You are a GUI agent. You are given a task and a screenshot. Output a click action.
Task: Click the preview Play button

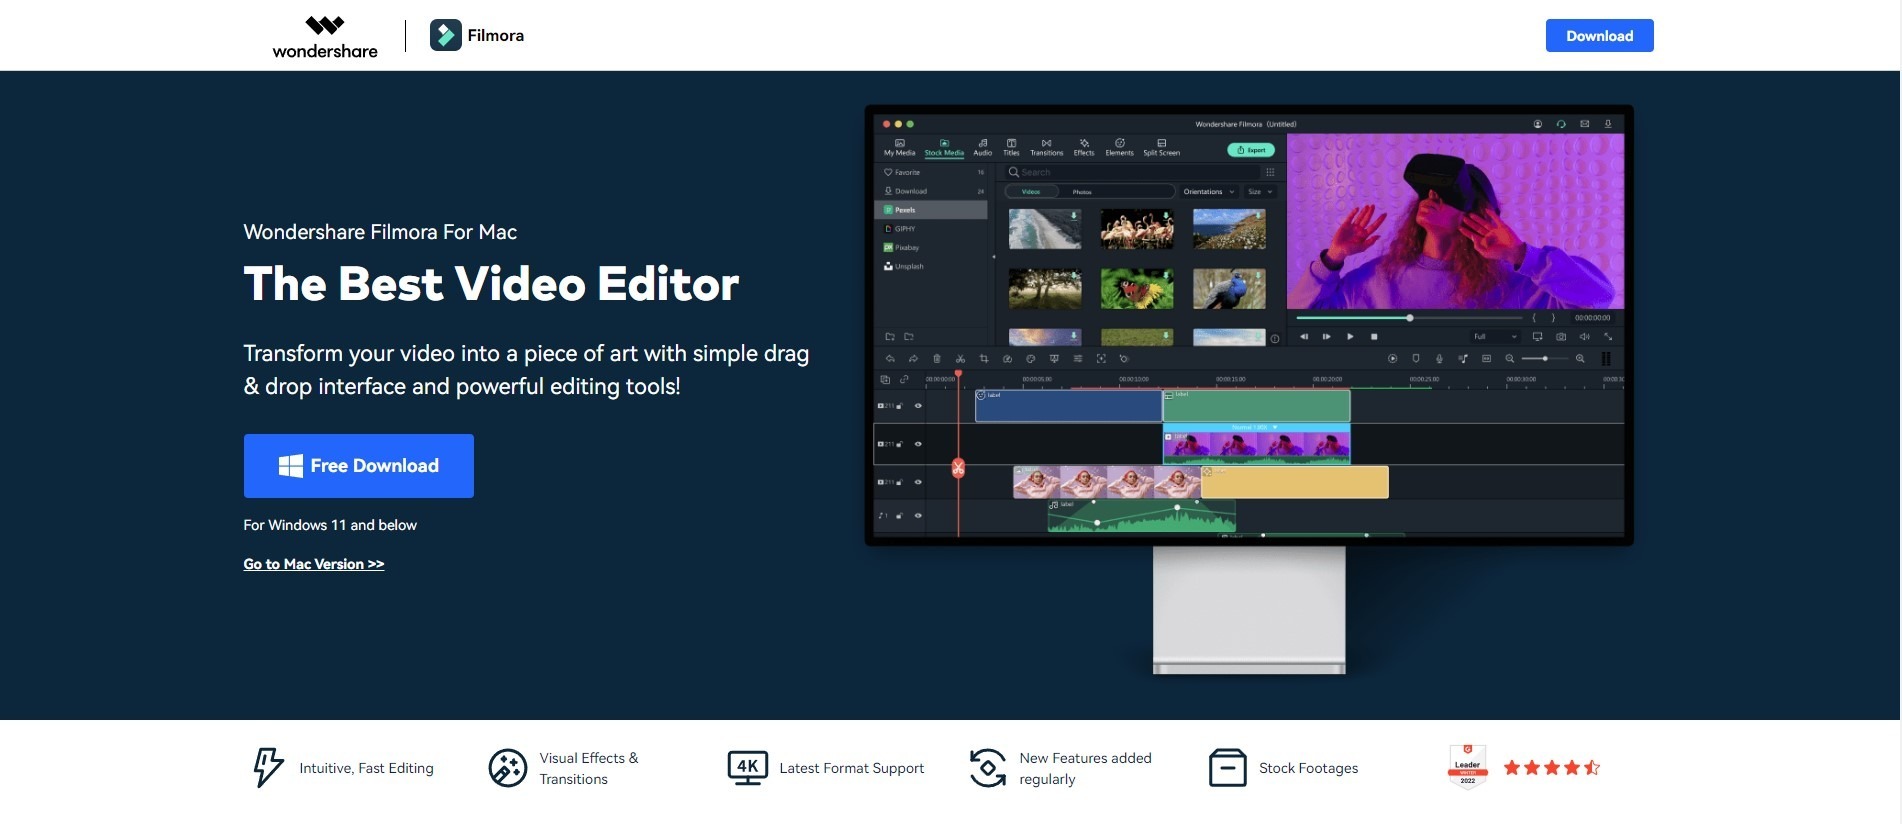(1350, 337)
